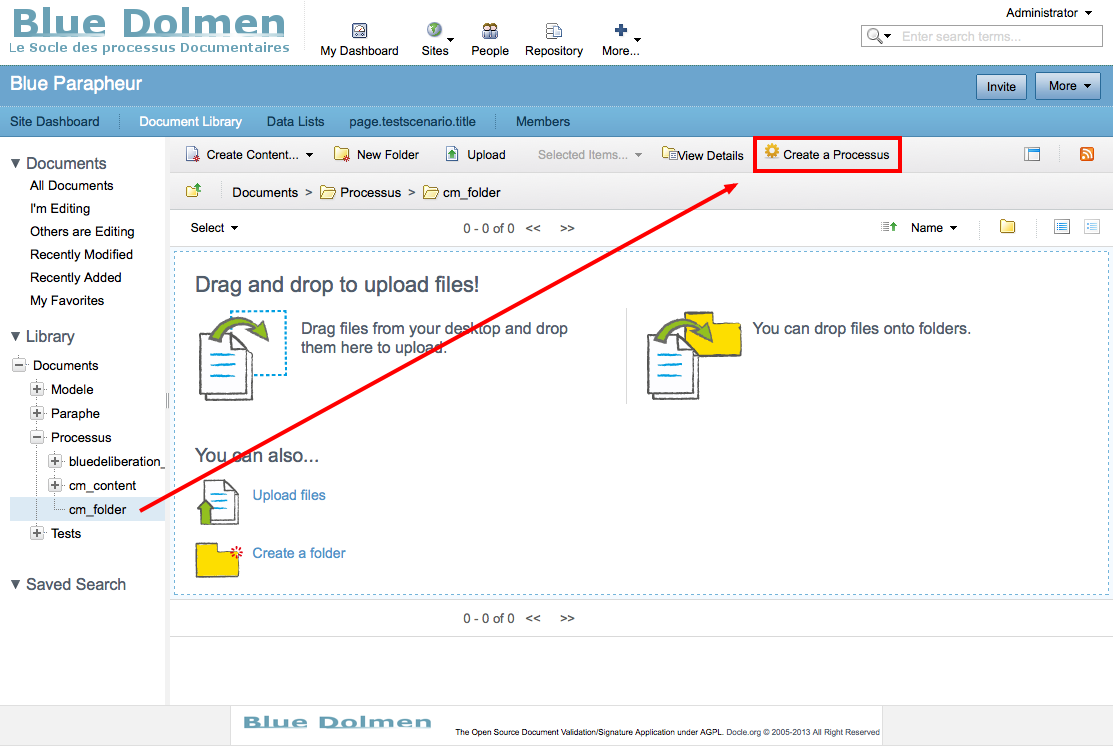This screenshot has width=1113, height=755.
Task: Open the Selected Items dropdown
Action: [x=589, y=155]
